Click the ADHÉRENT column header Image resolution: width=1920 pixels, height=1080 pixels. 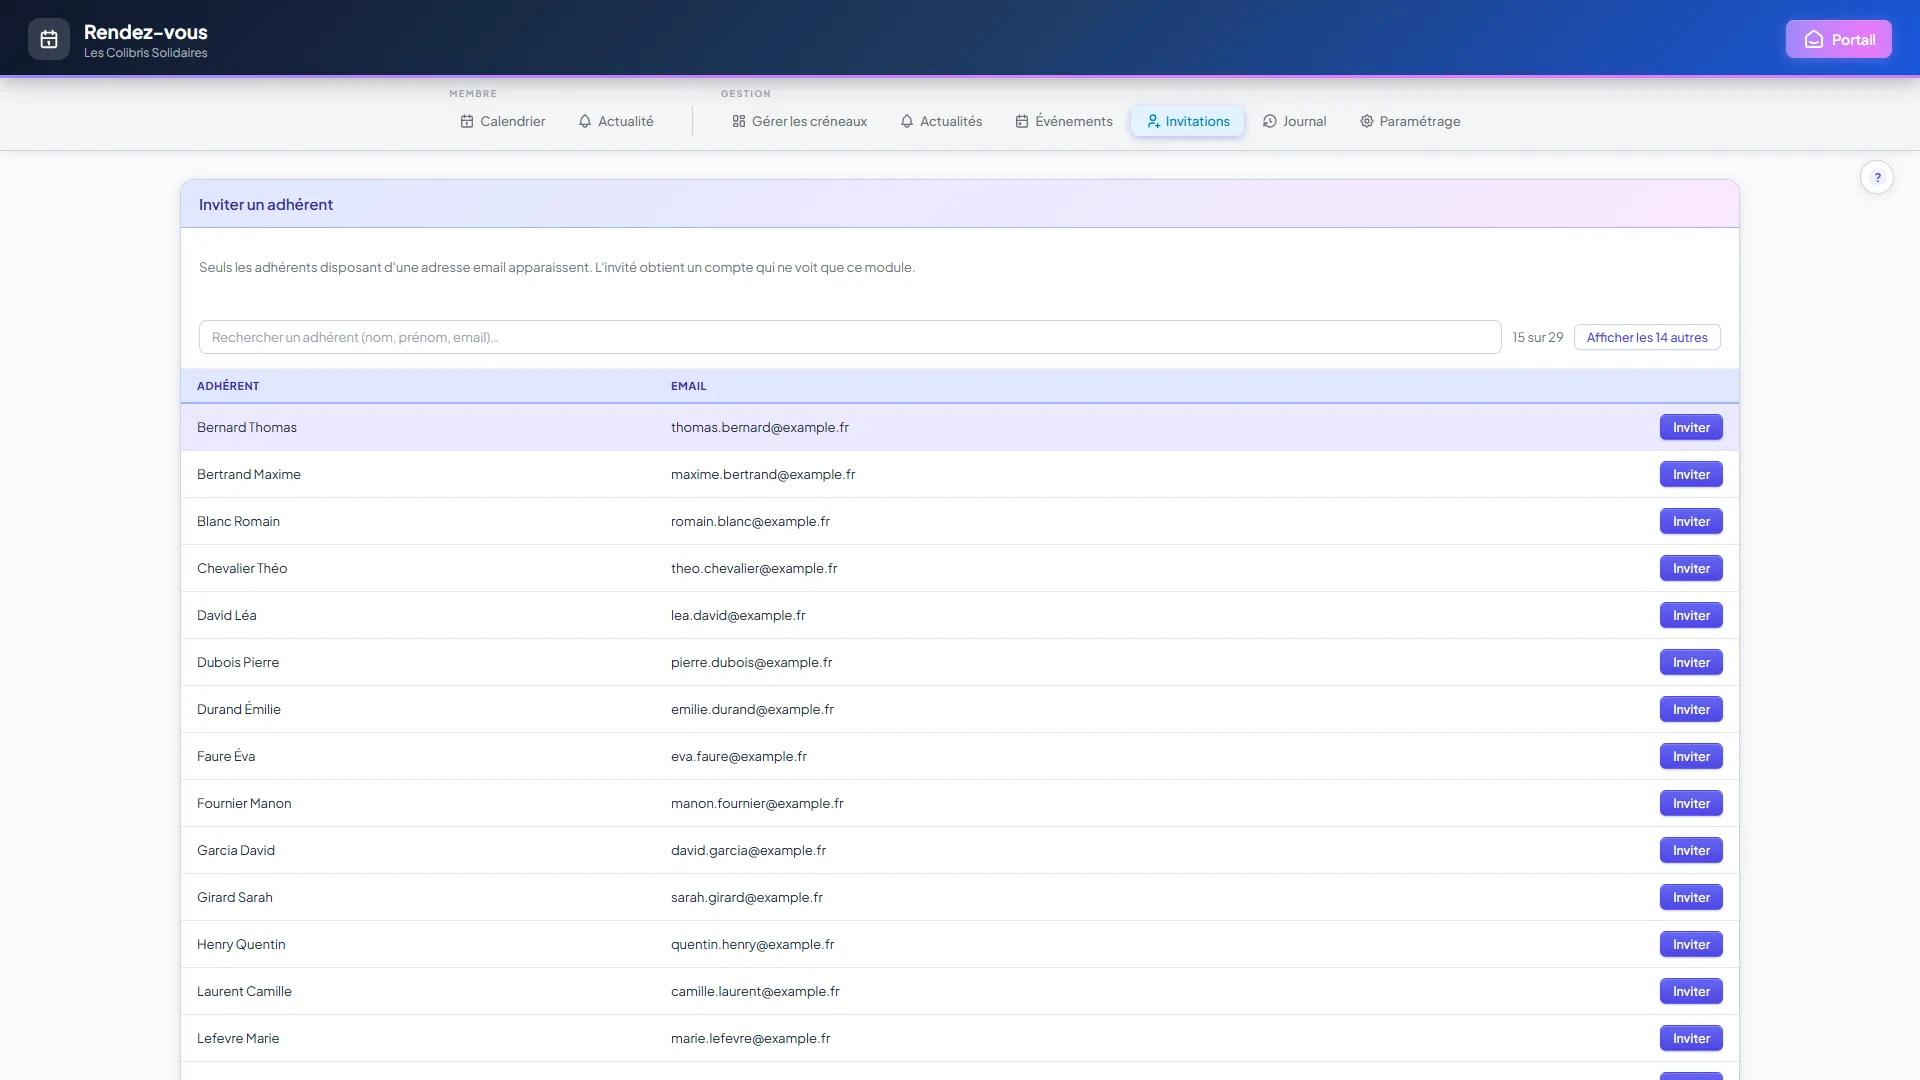coord(228,386)
